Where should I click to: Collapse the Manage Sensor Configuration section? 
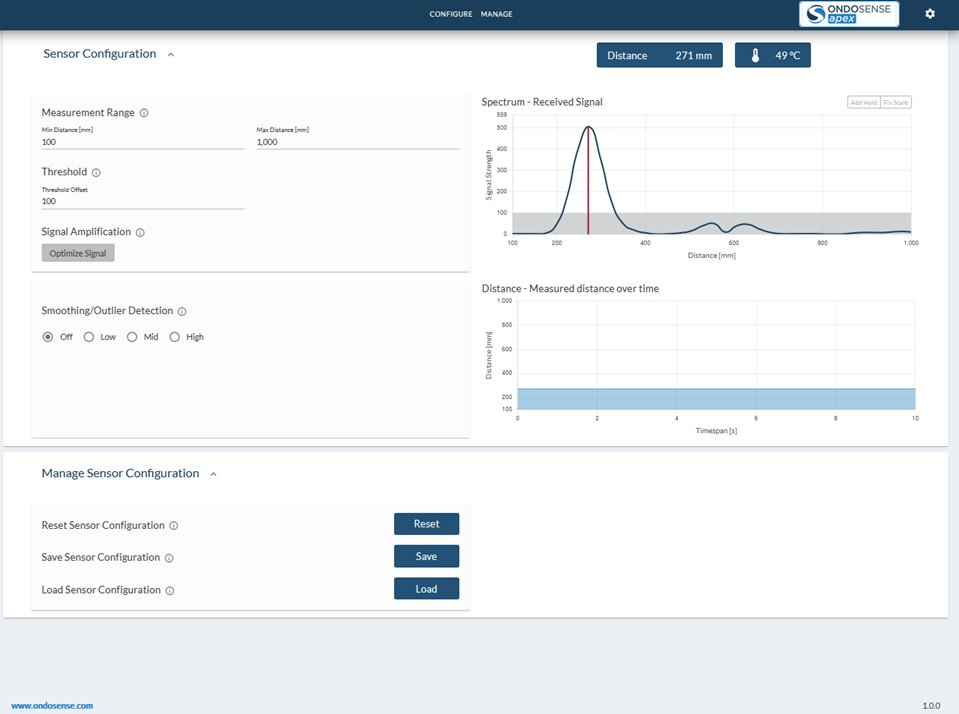pos(213,474)
